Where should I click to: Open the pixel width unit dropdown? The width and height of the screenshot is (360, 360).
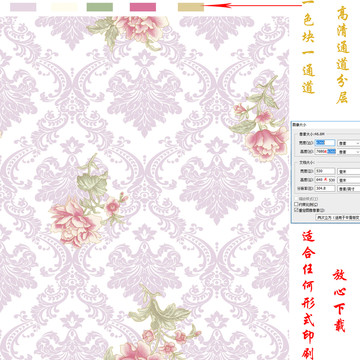(349, 143)
